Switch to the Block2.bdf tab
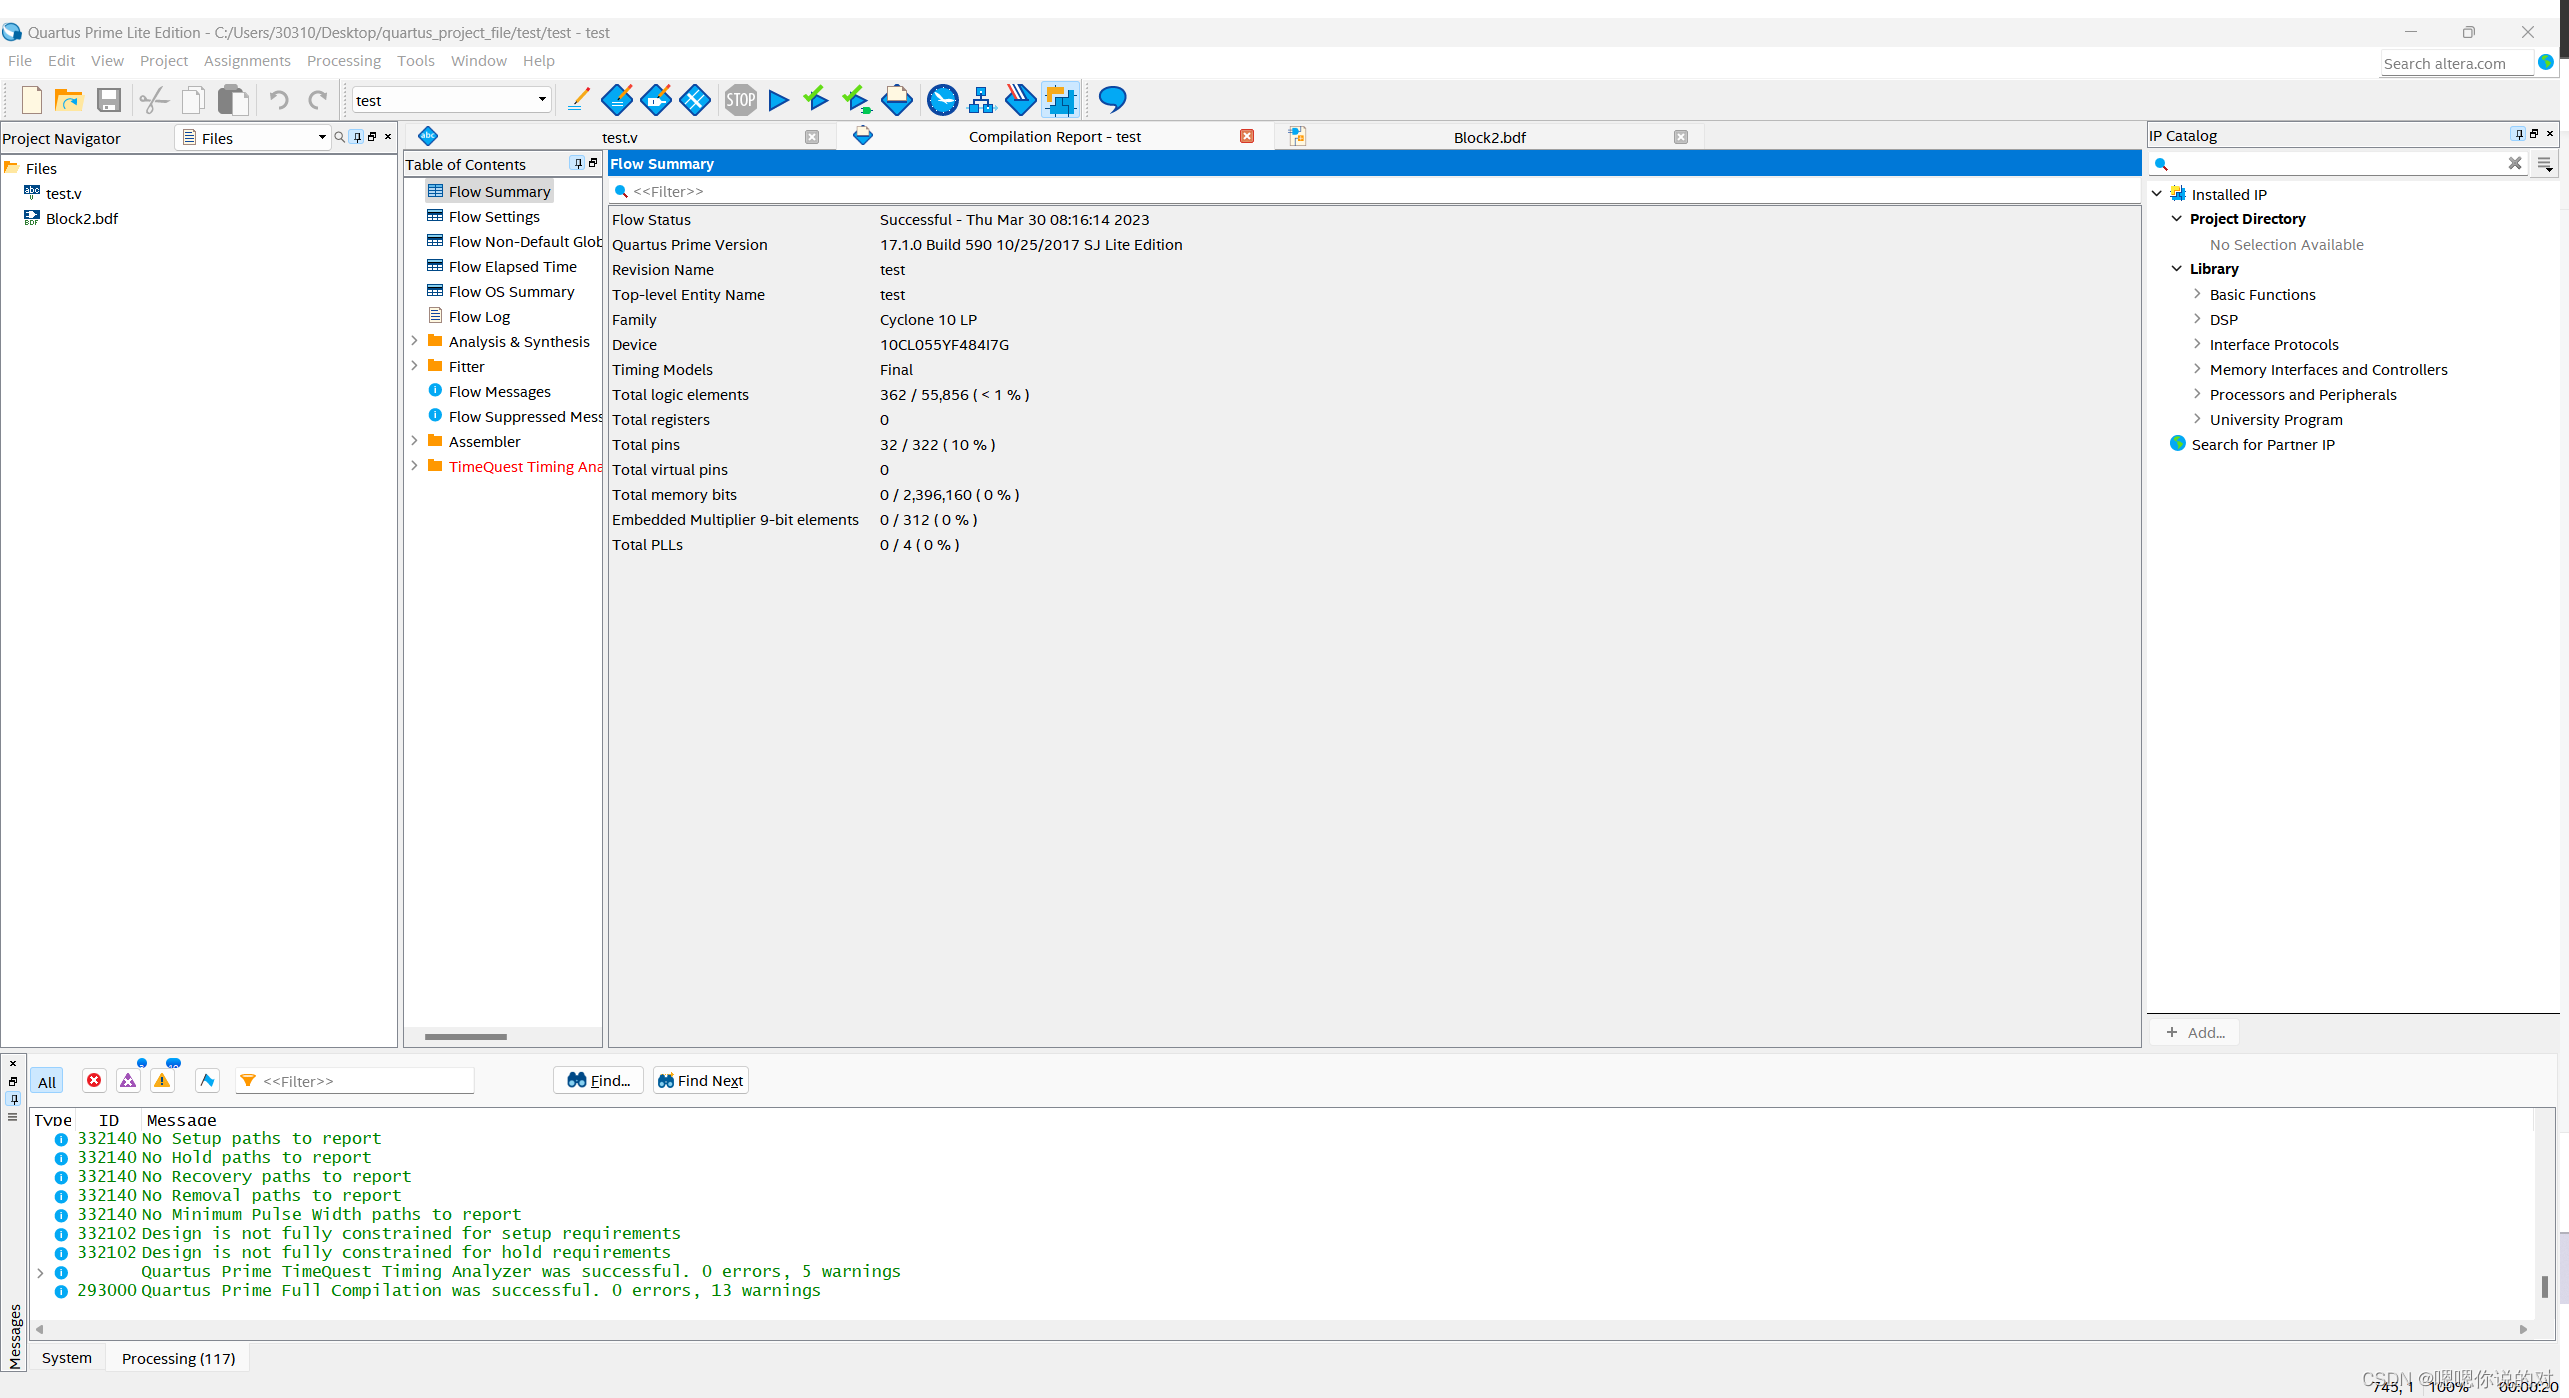The image size is (2569, 1398). (1488, 137)
